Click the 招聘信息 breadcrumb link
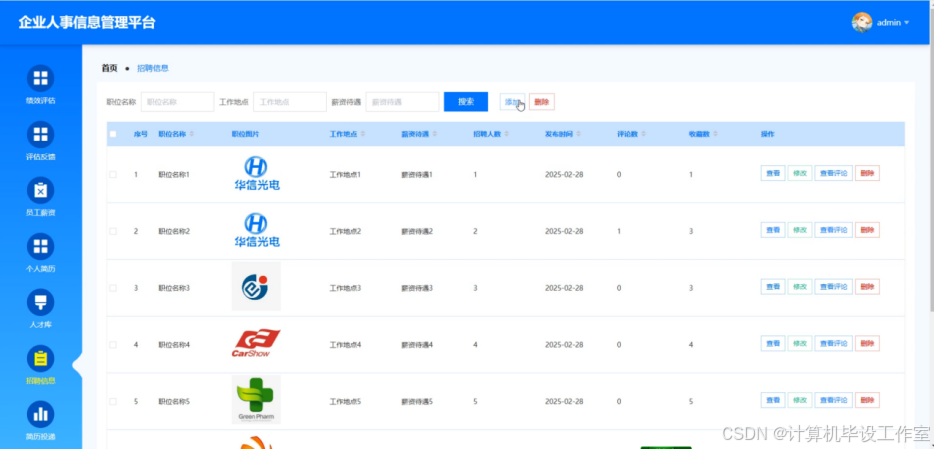Screen dimensions: 934x449 coord(153,68)
